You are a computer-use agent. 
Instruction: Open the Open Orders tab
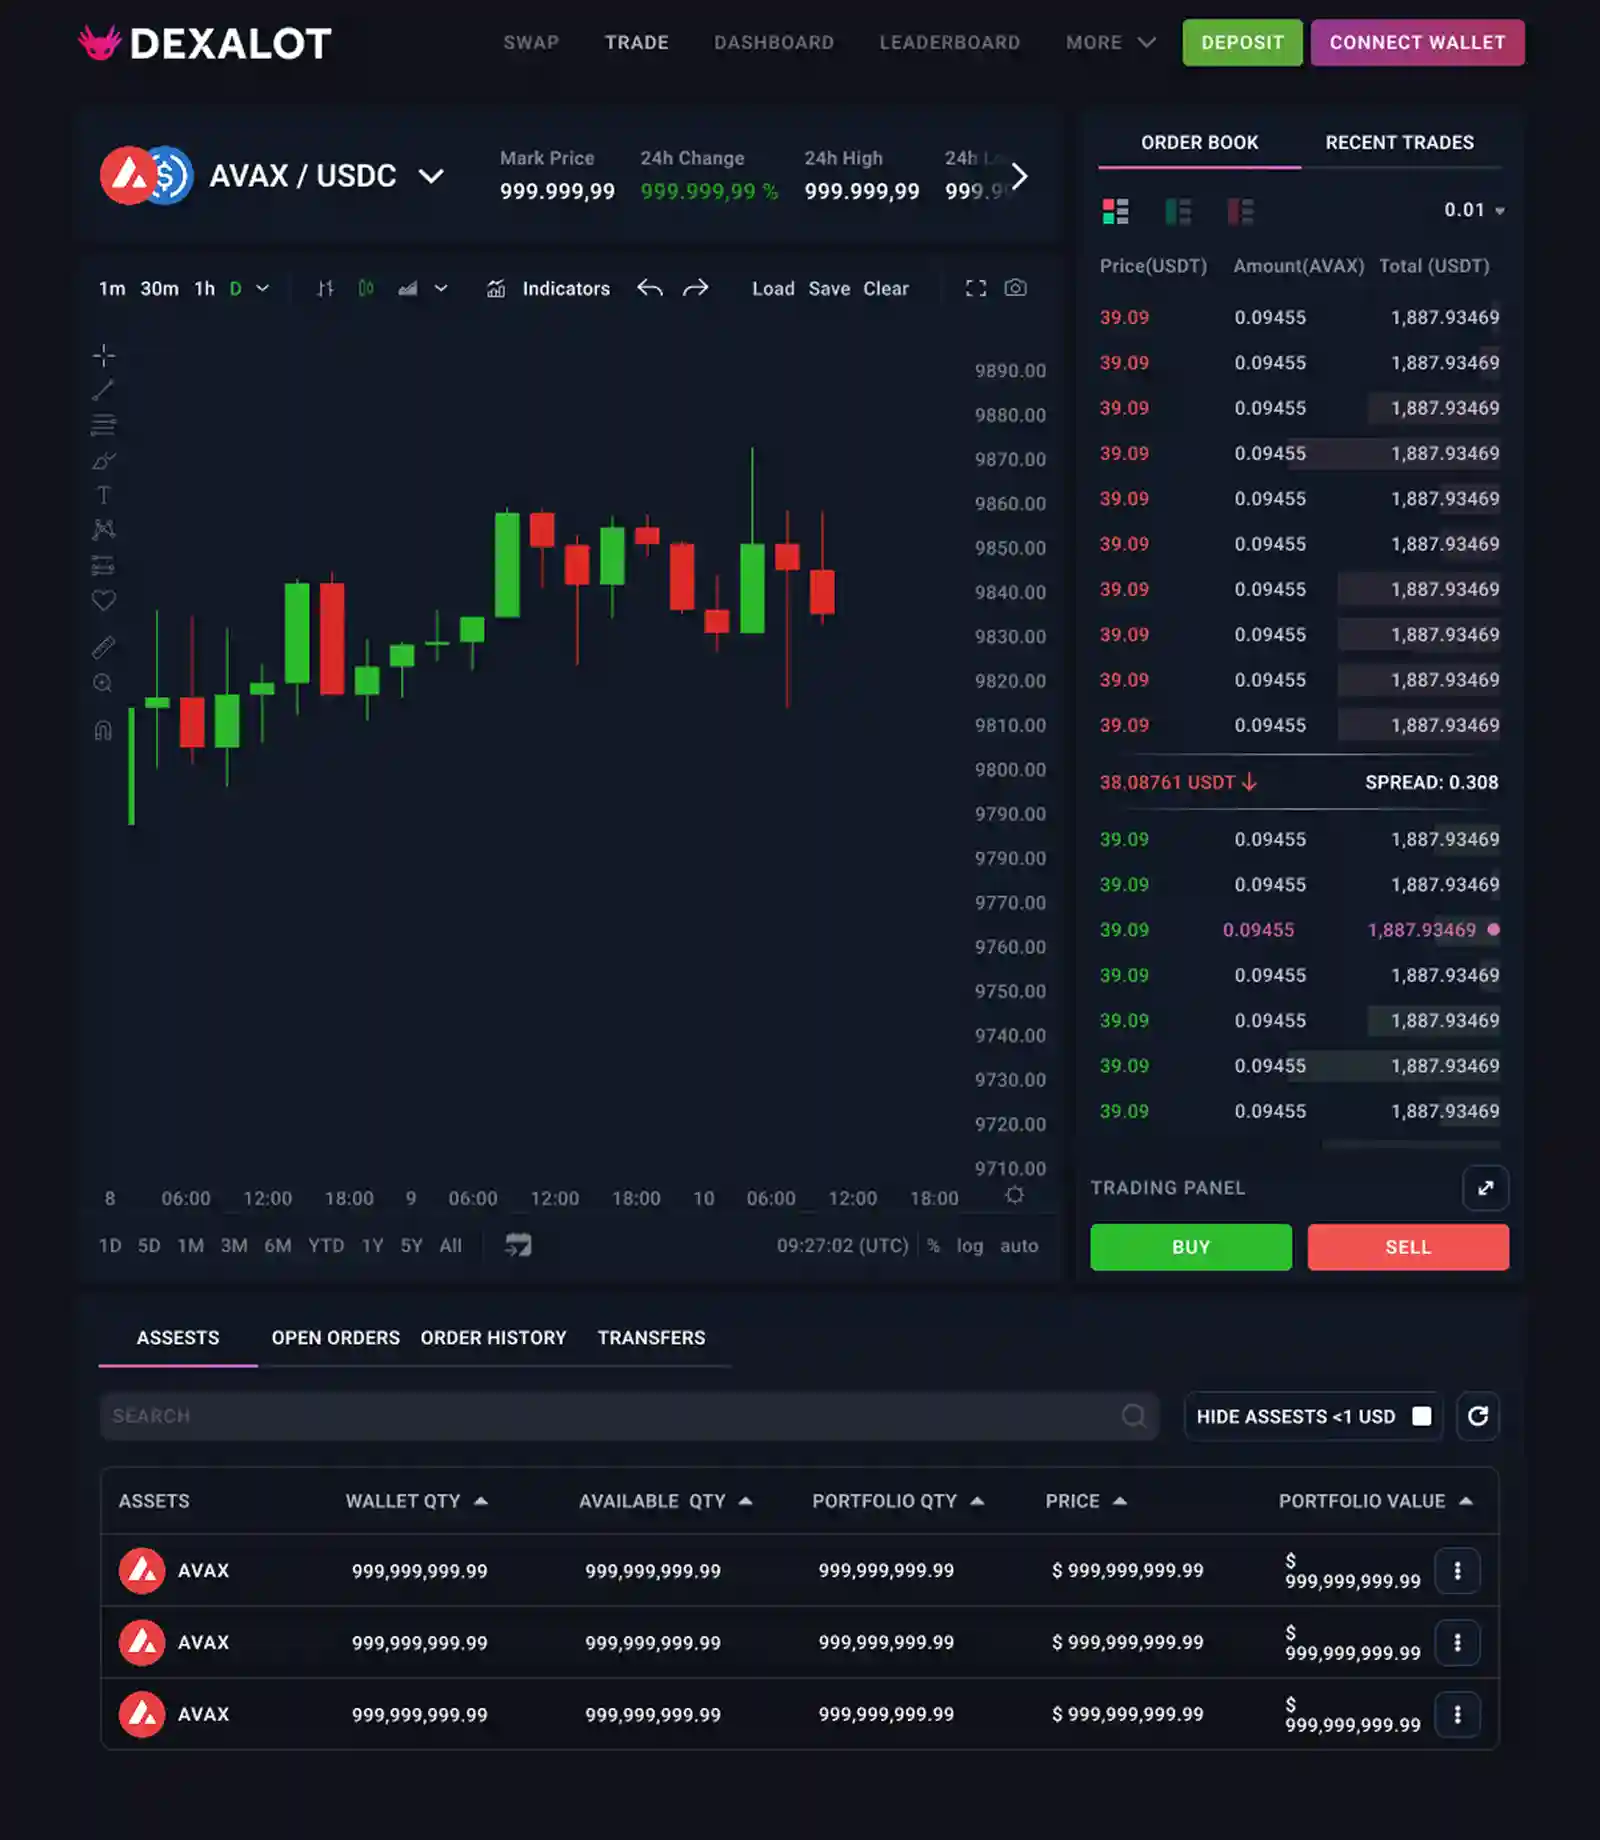[x=335, y=1338]
